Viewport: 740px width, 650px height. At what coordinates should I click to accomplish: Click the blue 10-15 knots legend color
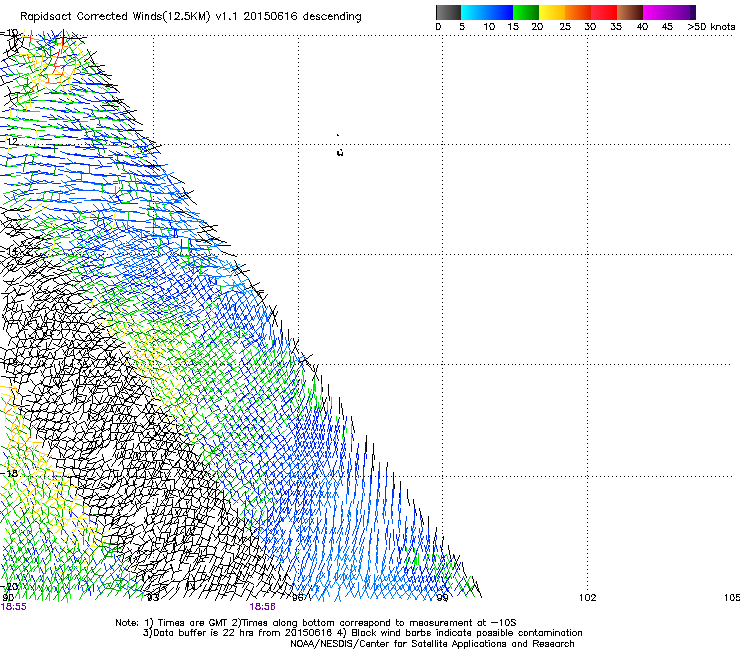[500, 12]
